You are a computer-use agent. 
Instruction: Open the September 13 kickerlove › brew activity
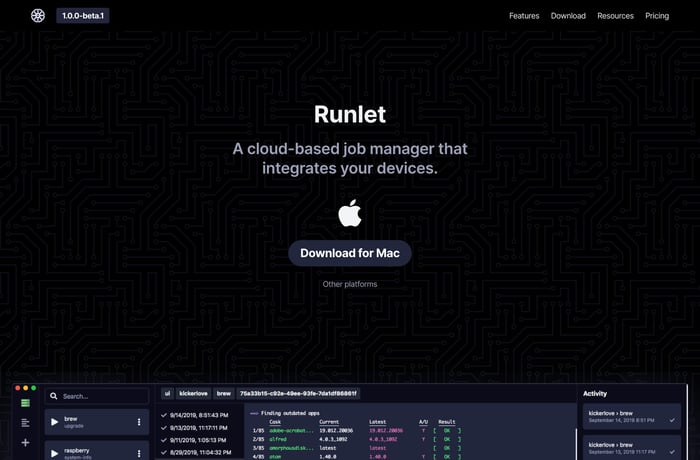[632, 448]
